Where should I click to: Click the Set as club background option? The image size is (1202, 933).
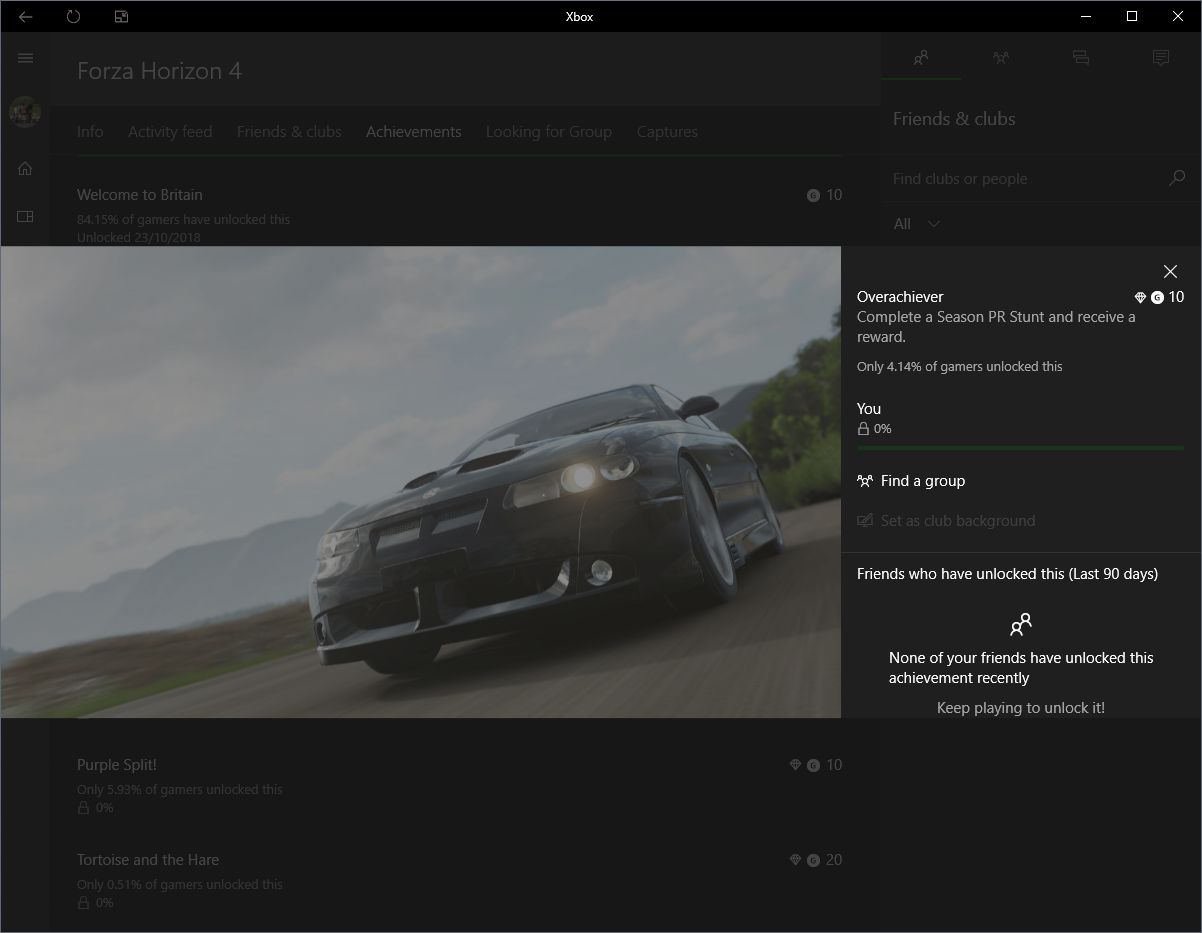tap(946, 521)
